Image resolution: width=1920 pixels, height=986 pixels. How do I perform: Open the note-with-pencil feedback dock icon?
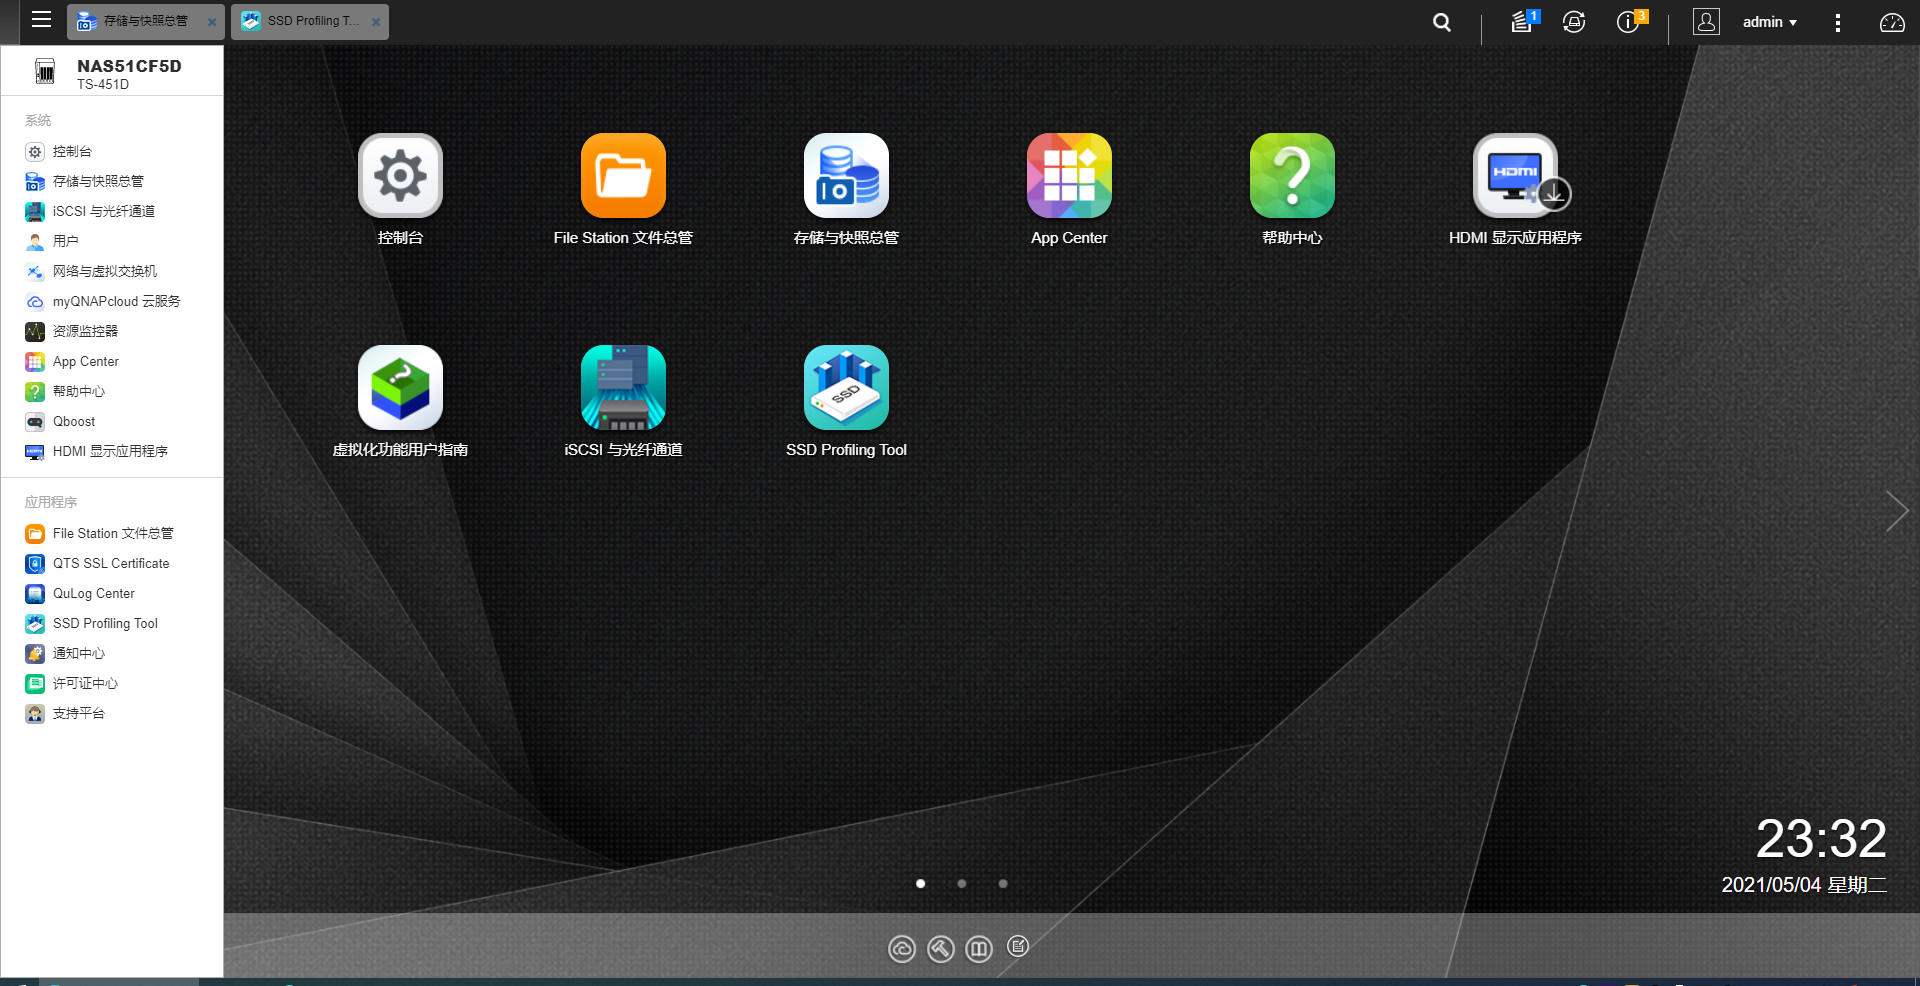coord(1018,946)
